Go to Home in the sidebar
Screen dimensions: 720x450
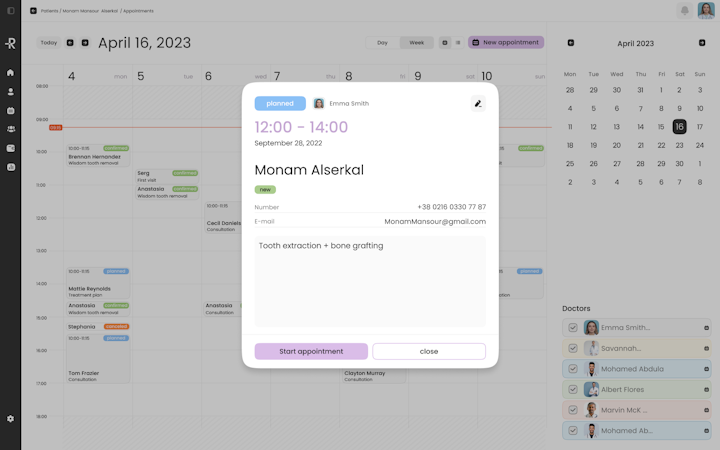(11, 73)
